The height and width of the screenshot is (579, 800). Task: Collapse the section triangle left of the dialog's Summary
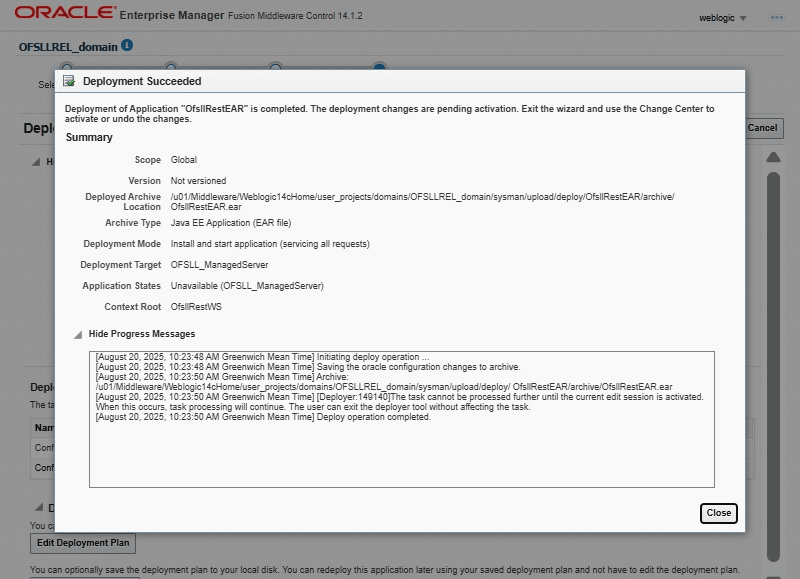click(37, 161)
